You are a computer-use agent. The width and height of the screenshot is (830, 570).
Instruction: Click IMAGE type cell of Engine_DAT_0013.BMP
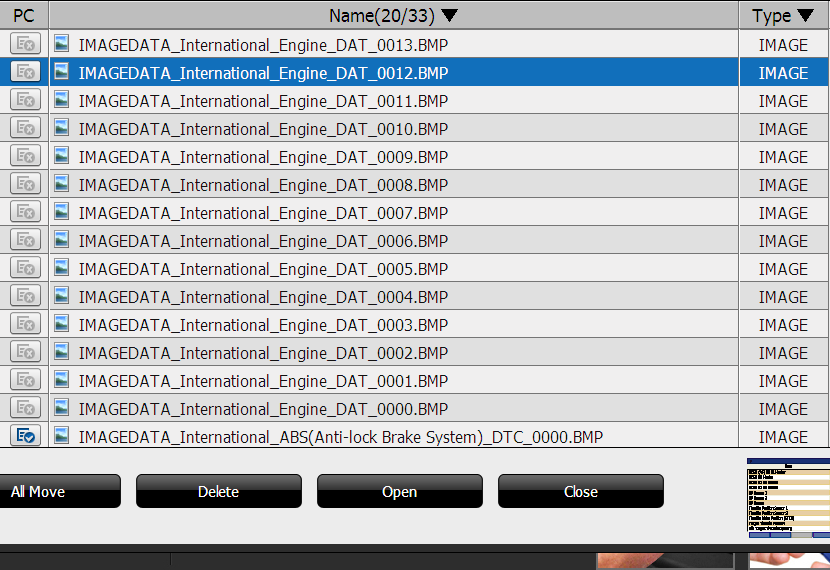pyautogui.click(x=783, y=45)
